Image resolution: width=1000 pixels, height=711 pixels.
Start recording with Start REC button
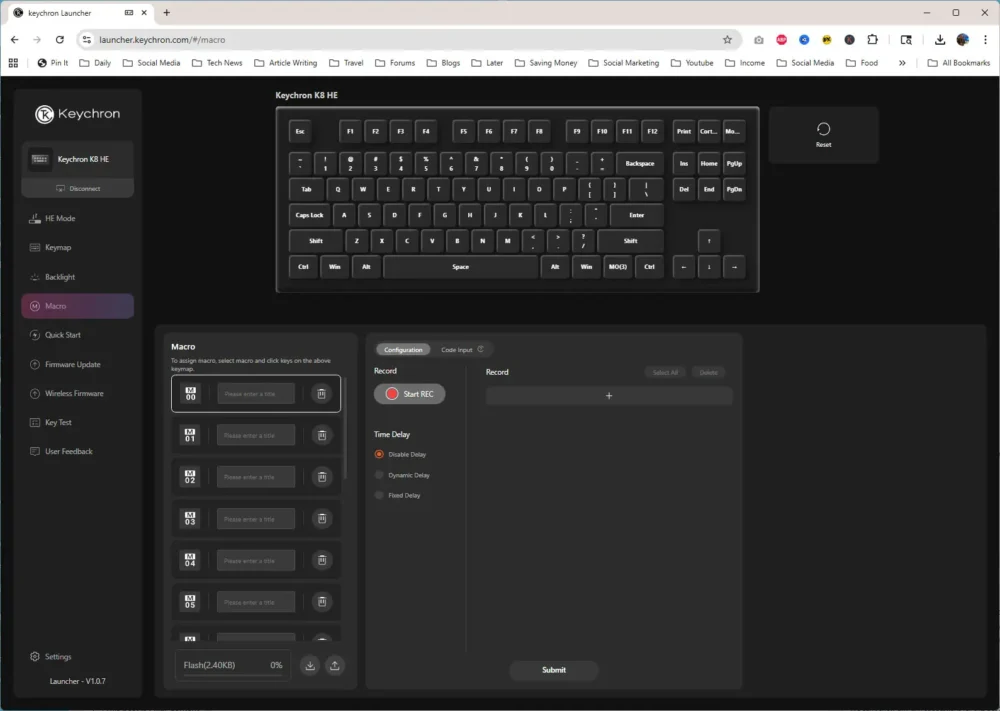coord(409,394)
